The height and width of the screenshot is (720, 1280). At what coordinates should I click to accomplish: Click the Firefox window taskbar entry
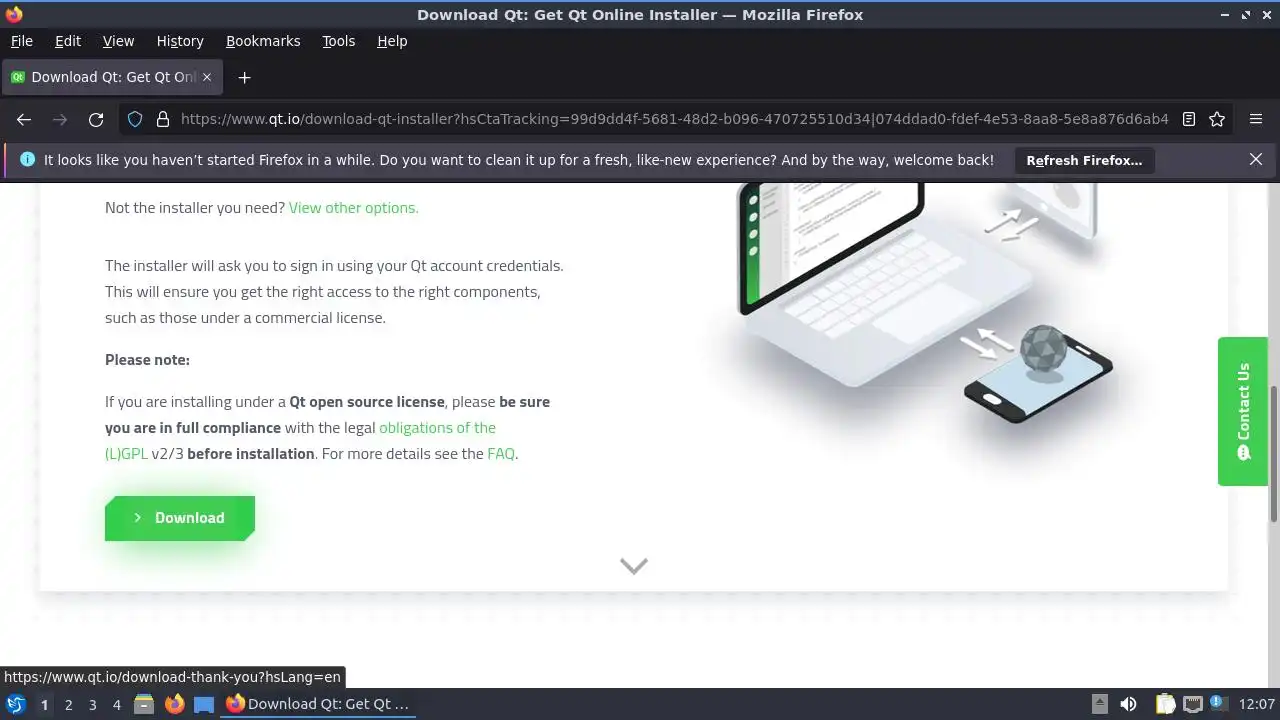tap(318, 704)
